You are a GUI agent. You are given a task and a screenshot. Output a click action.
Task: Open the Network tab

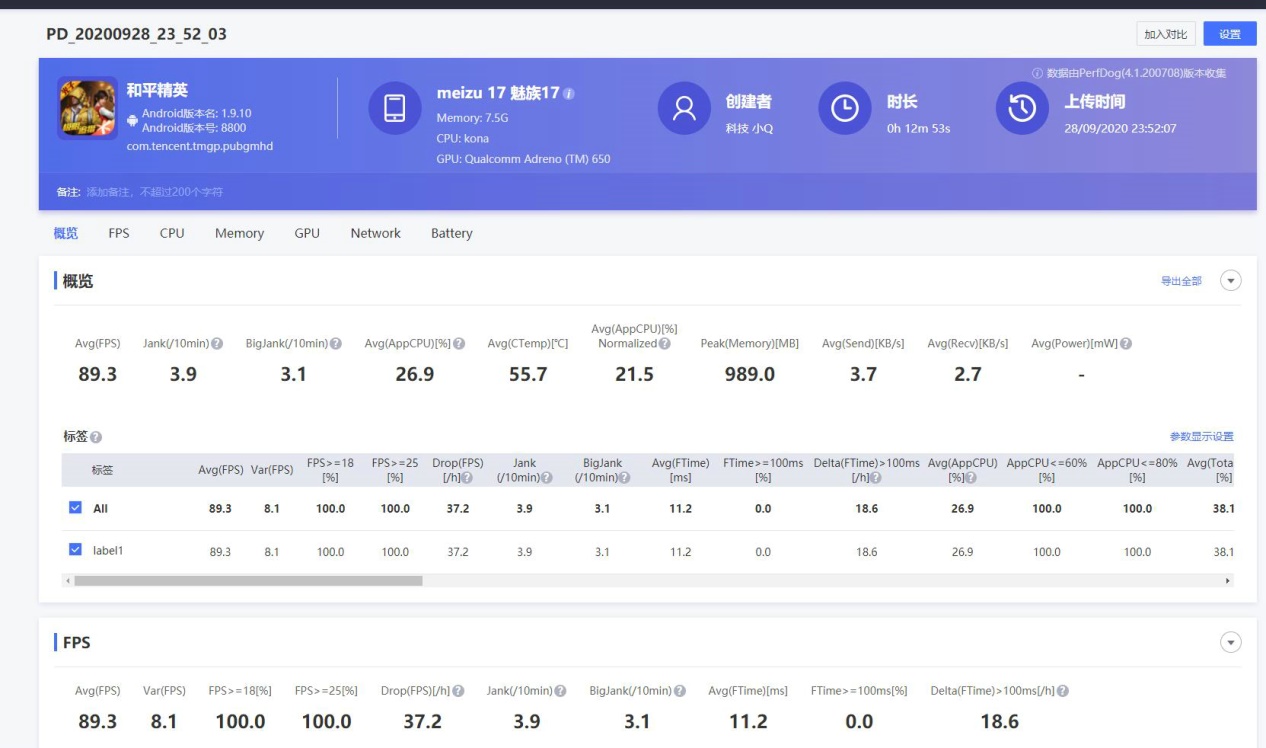(375, 233)
